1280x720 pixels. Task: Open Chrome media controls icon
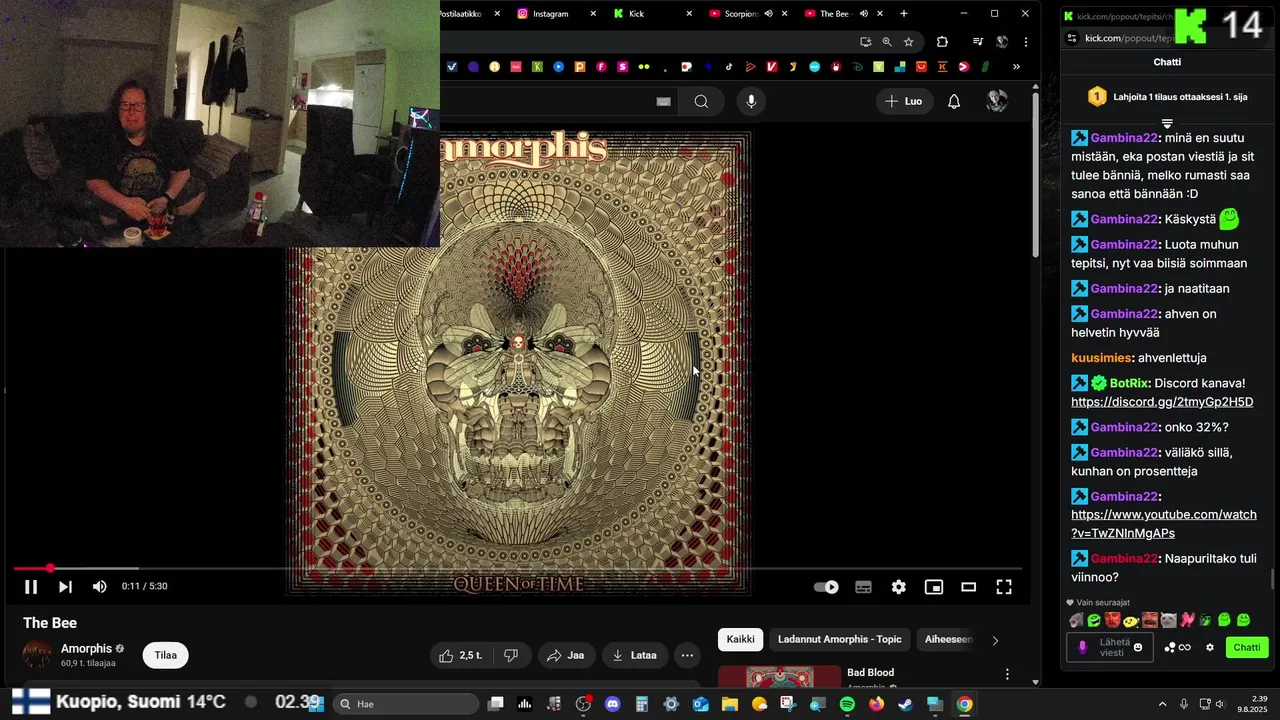click(x=978, y=41)
